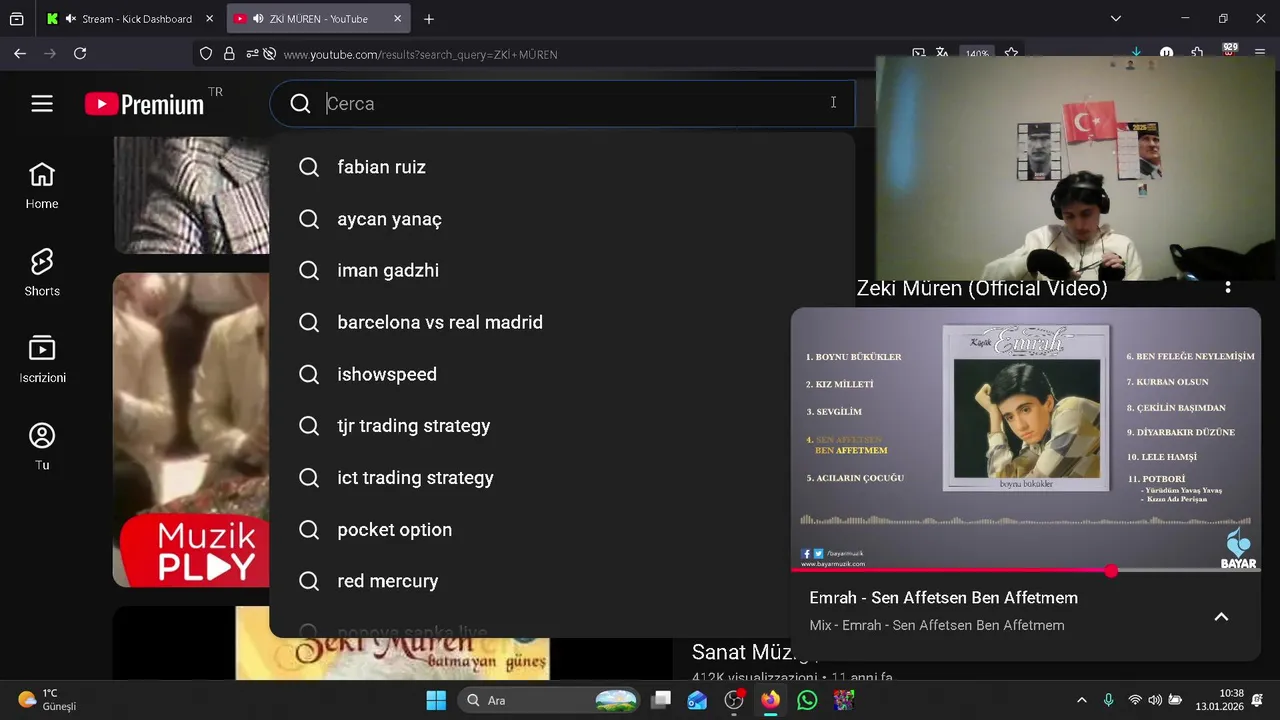
Task: Click the autoplay blocked icon in address bar
Action: tap(269, 54)
